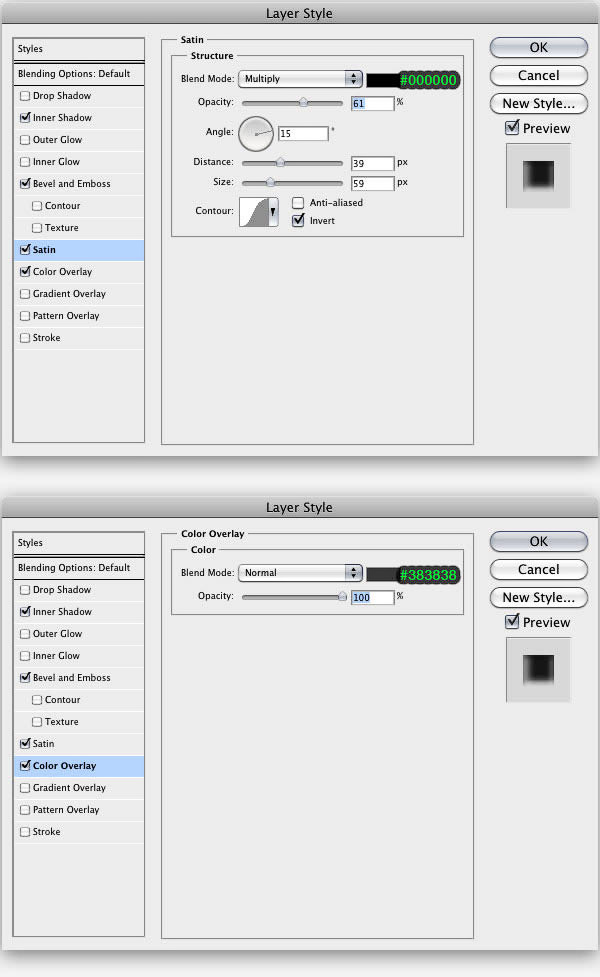
Task: Check Contour sub-option in Satin dialog
Action: [x=37, y=206]
